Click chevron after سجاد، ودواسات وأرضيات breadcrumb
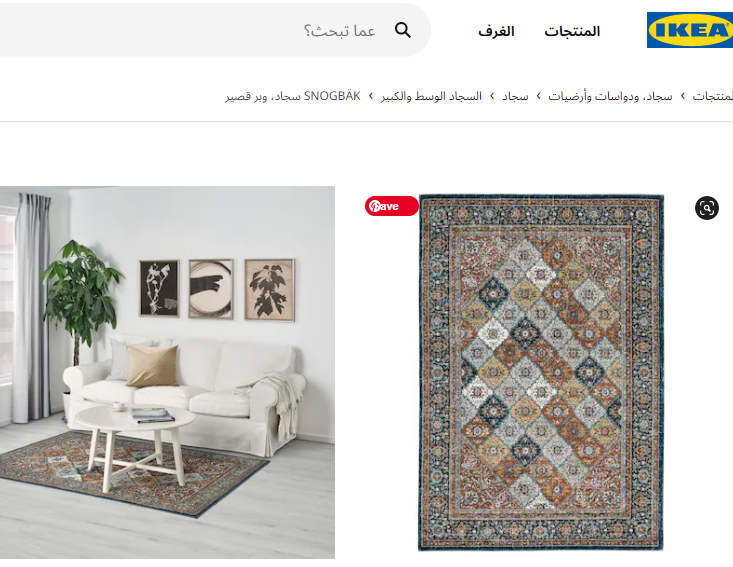This screenshot has width=733, height=567. point(539,96)
